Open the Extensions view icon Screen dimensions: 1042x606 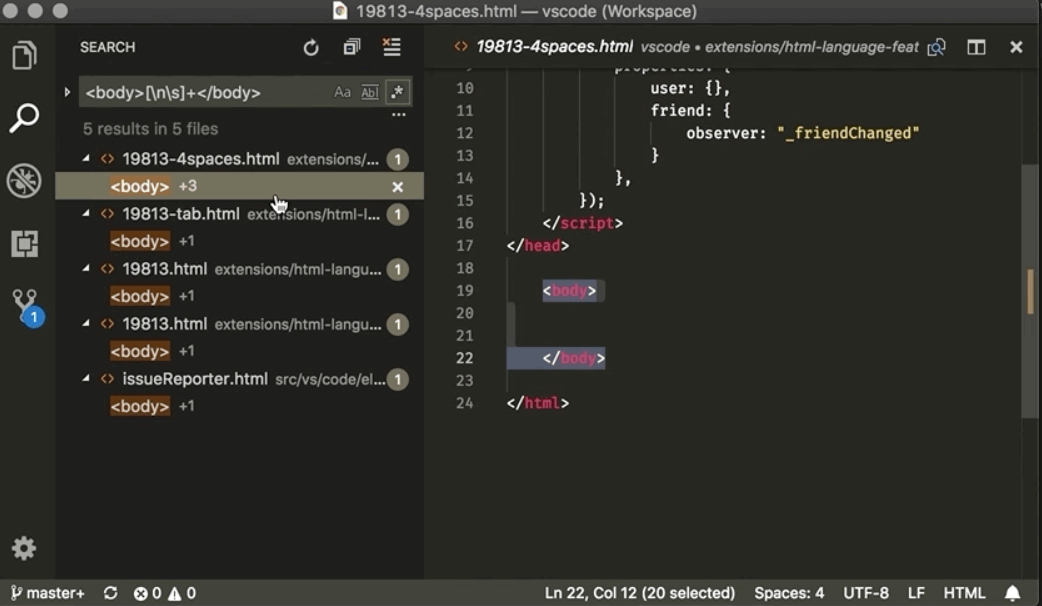(x=25, y=244)
